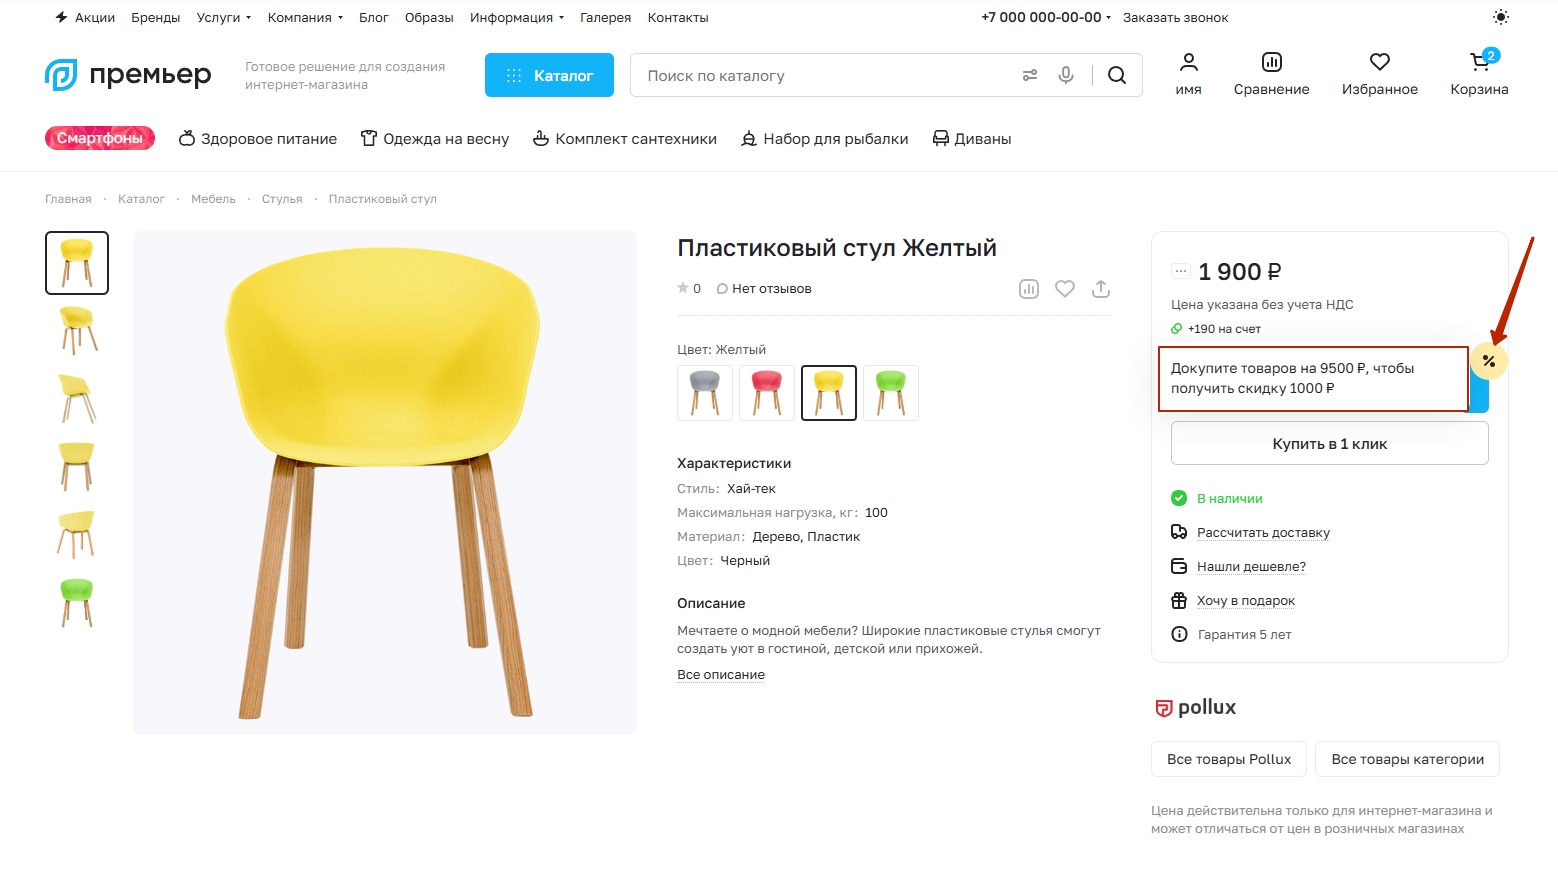This screenshot has width=1558, height=870.
Task: Choose the green chair color swatch
Action: point(891,392)
